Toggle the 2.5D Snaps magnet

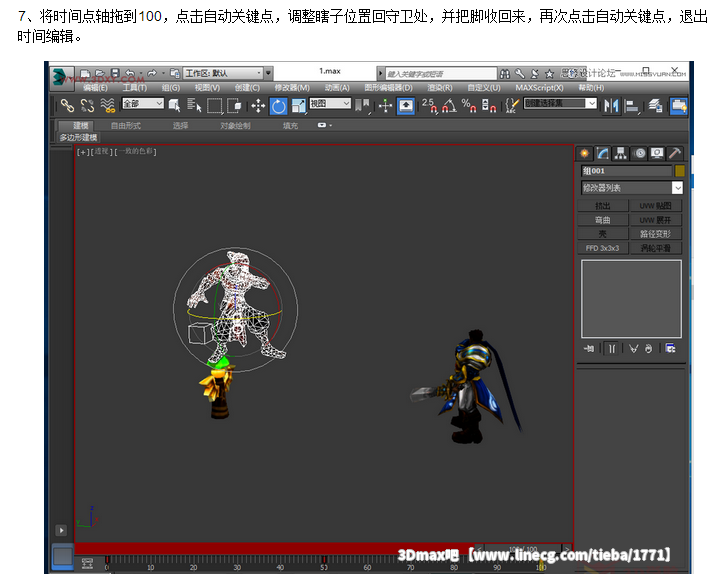tap(429, 105)
